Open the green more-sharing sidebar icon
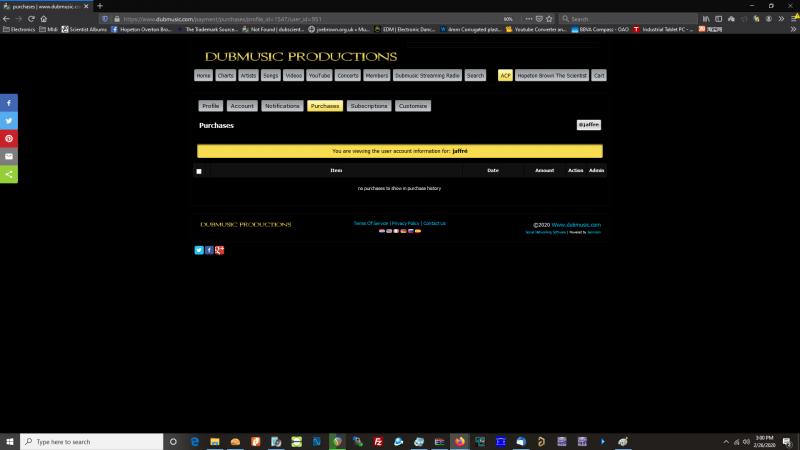The image size is (800, 450). tap(9, 174)
